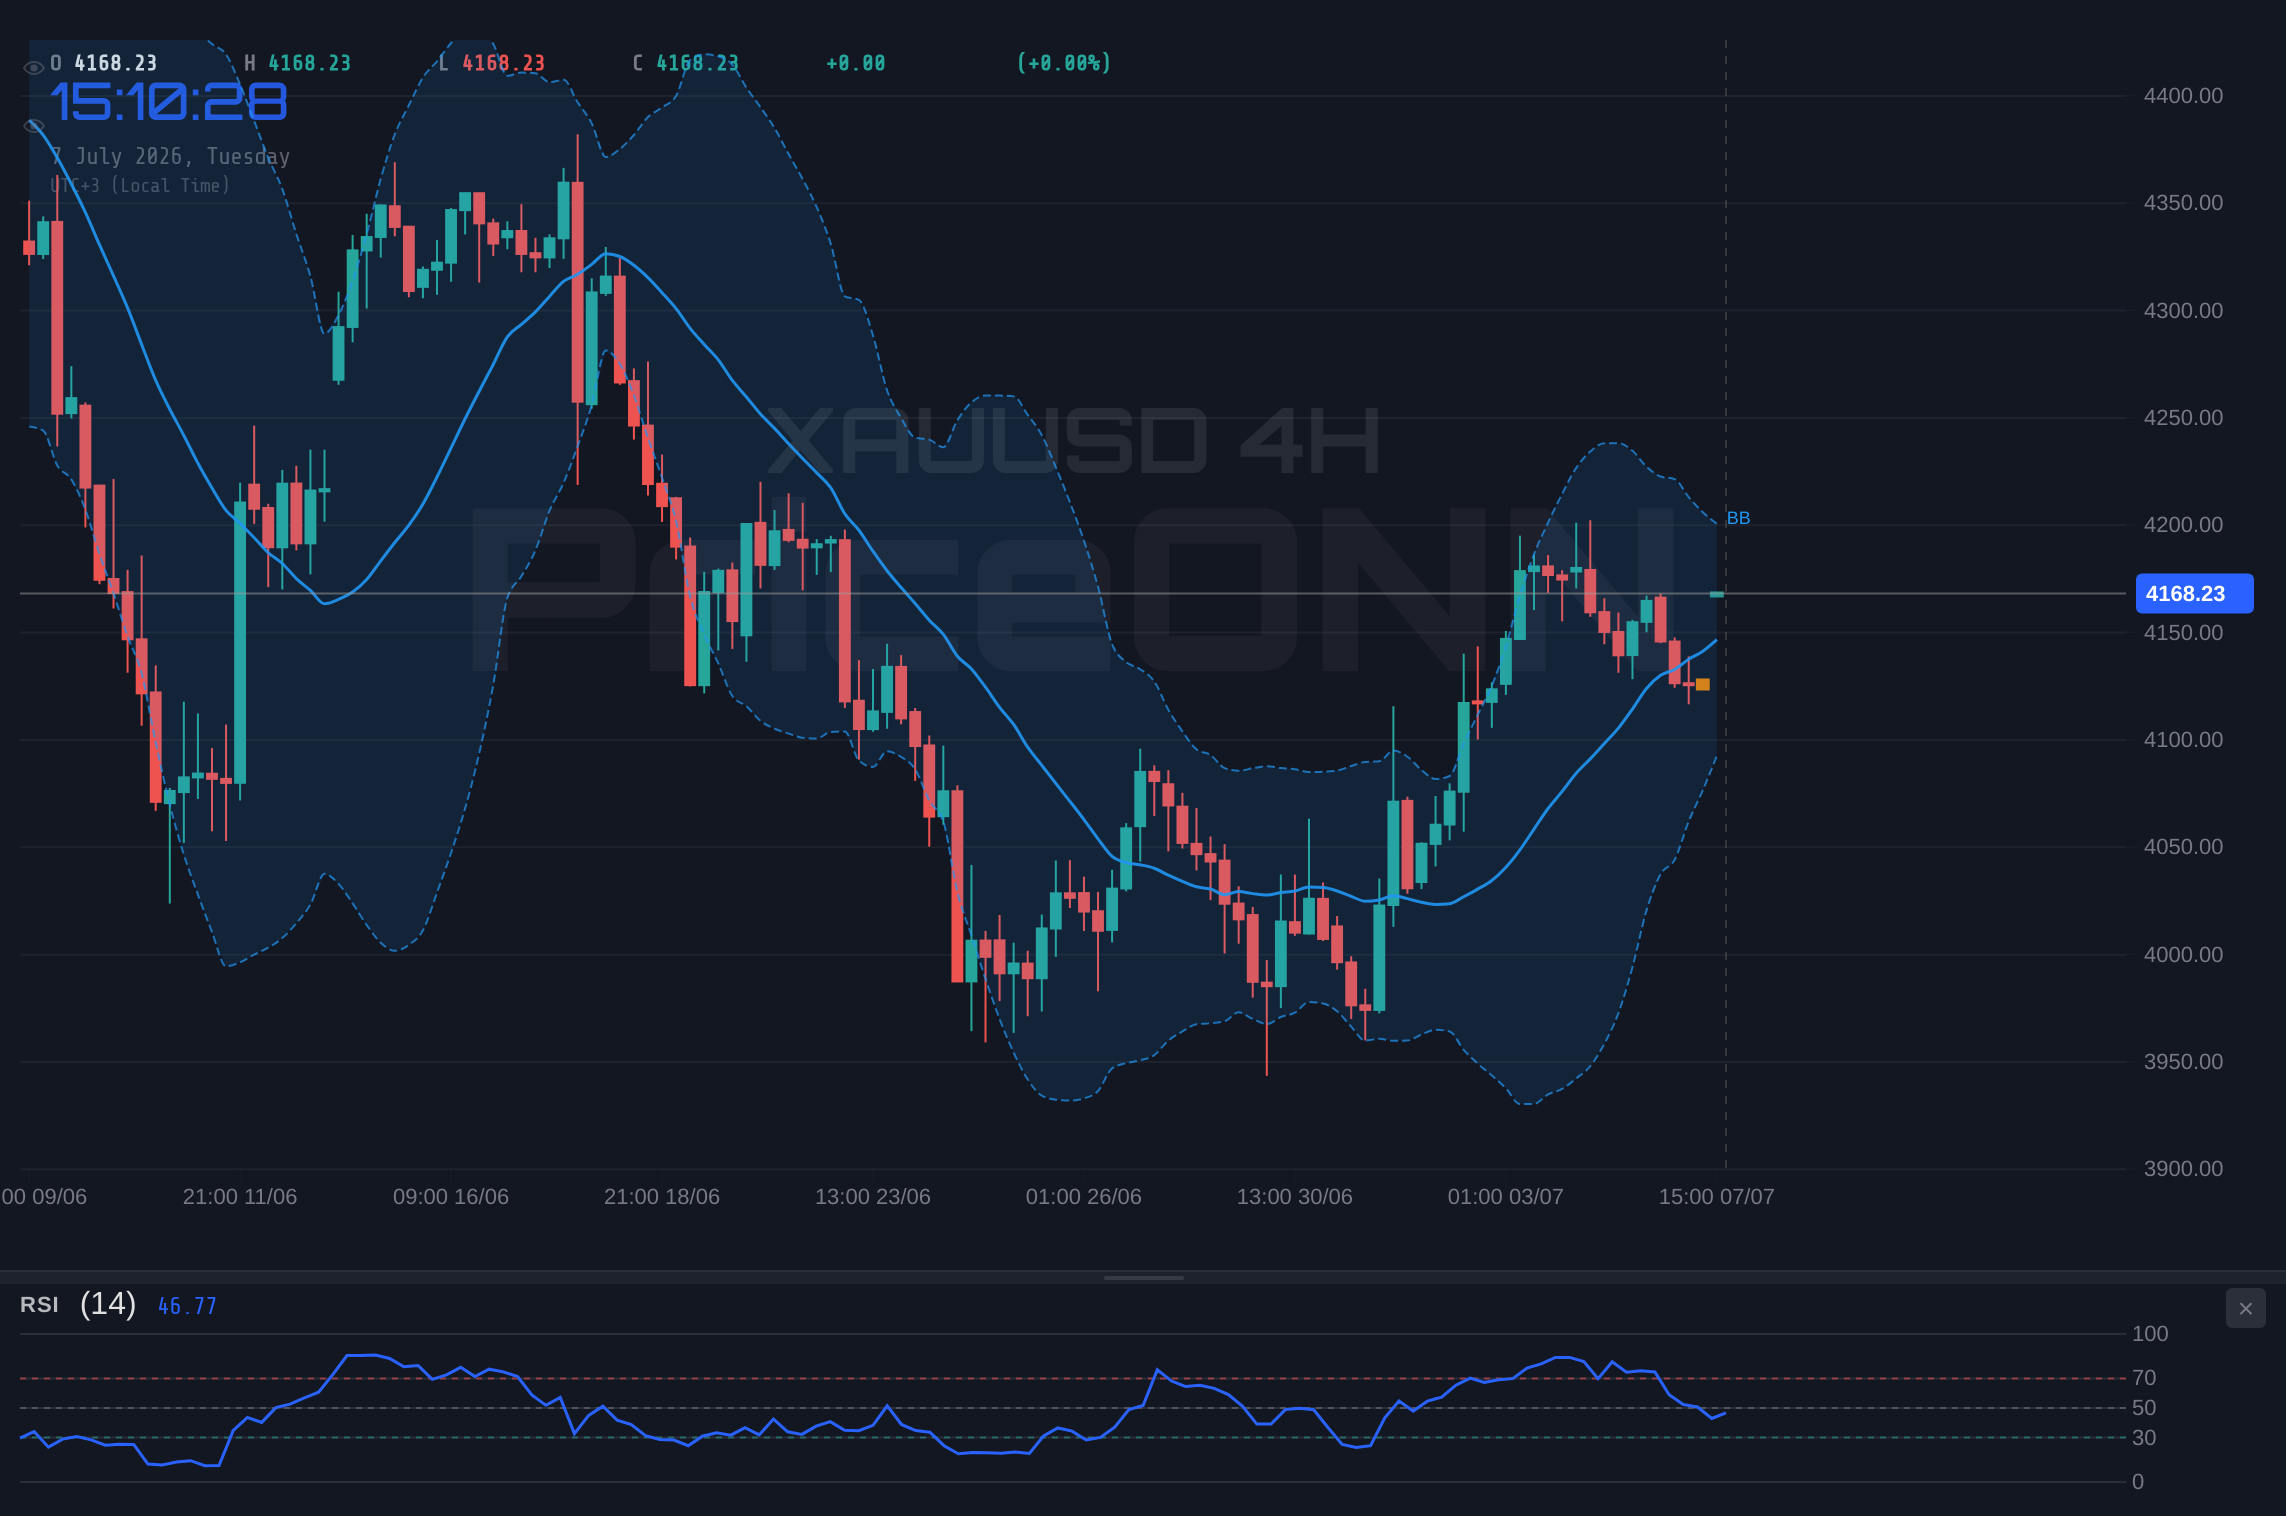Click the 15:00 07/07 time axis label

[1717, 1197]
